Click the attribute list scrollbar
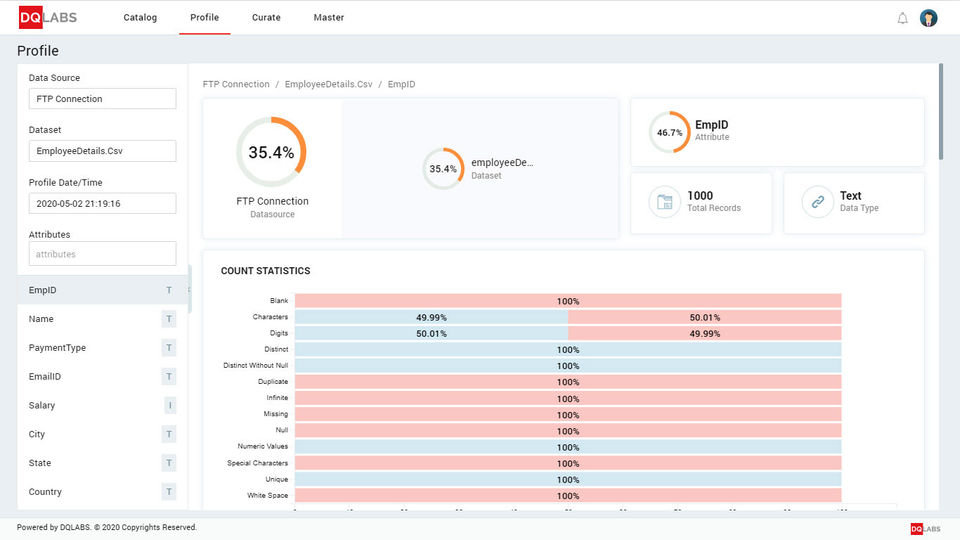This screenshot has width=960, height=540. (190, 289)
